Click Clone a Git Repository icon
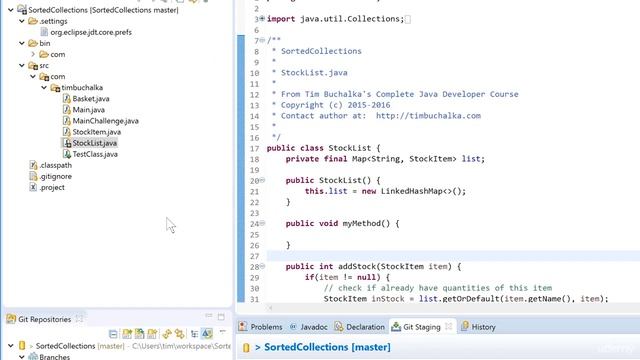This screenshot has height=360, width=640. tap(140, 334)
